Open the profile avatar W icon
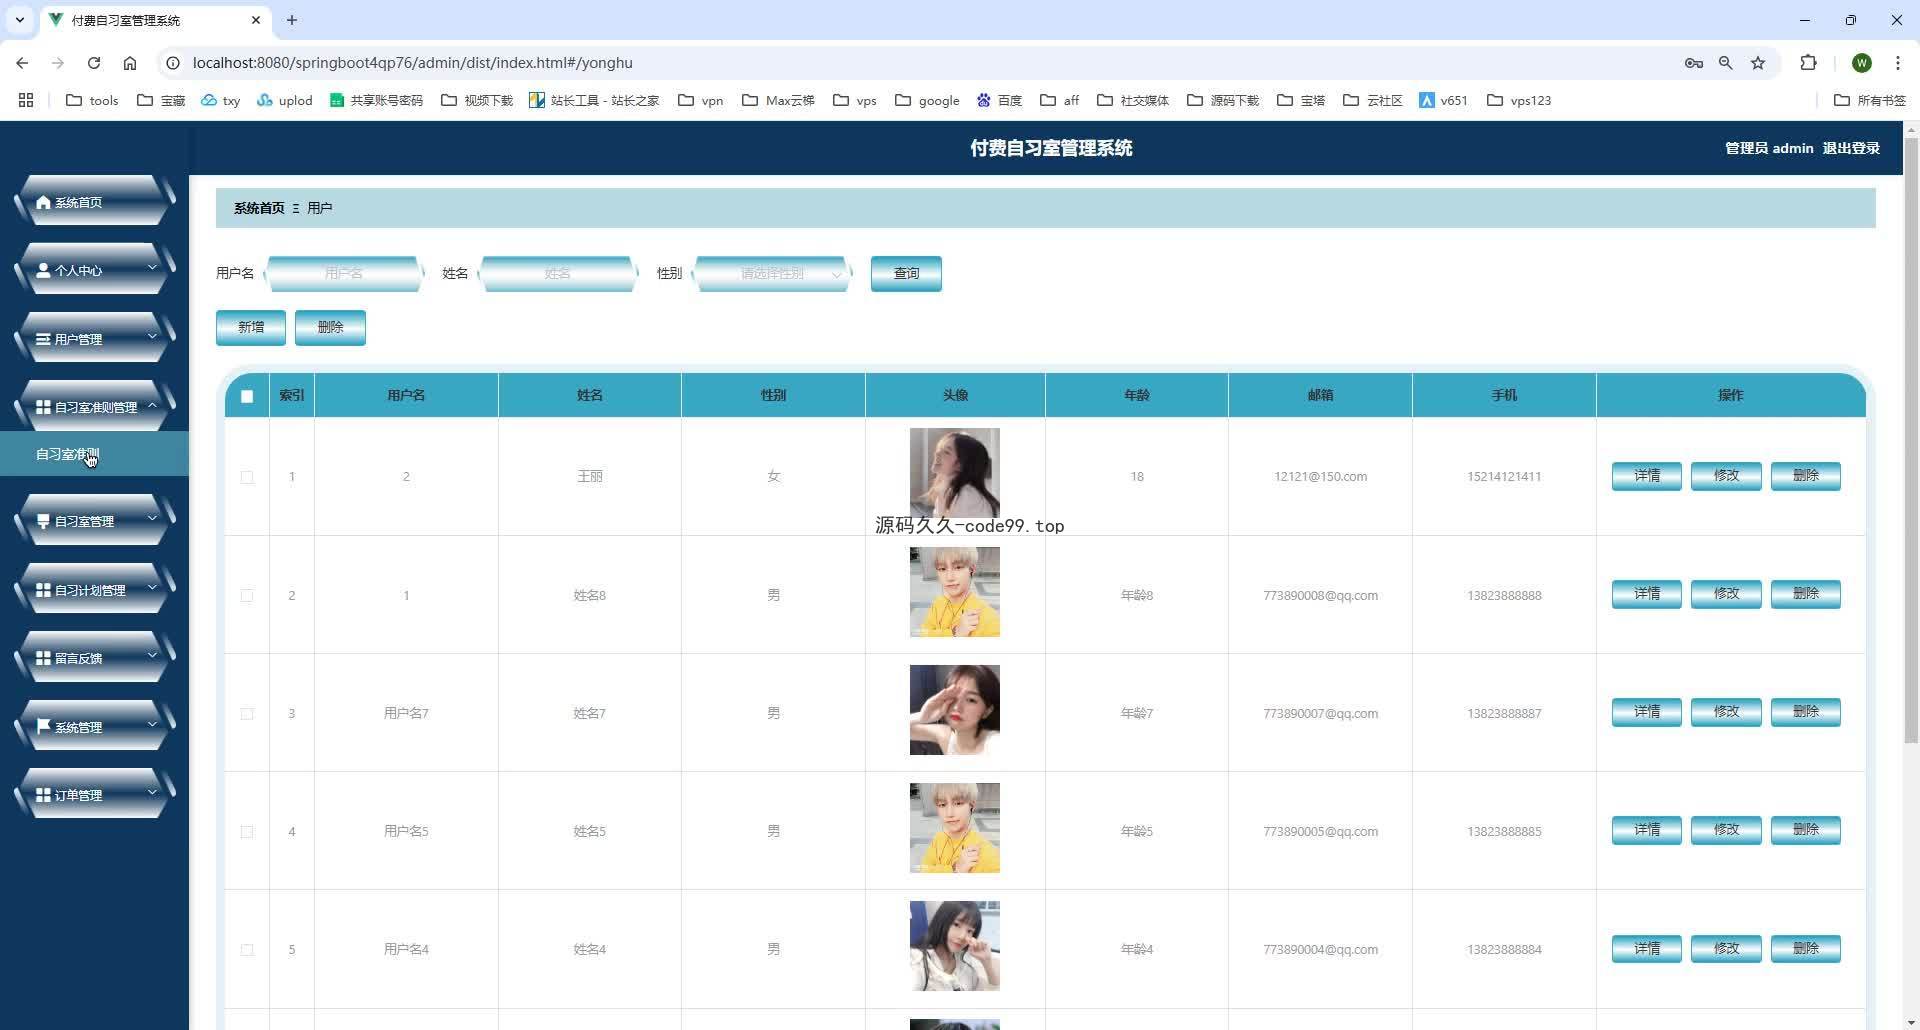The width and height of the screenshot is (1920, 1030). coord(1862,63)
